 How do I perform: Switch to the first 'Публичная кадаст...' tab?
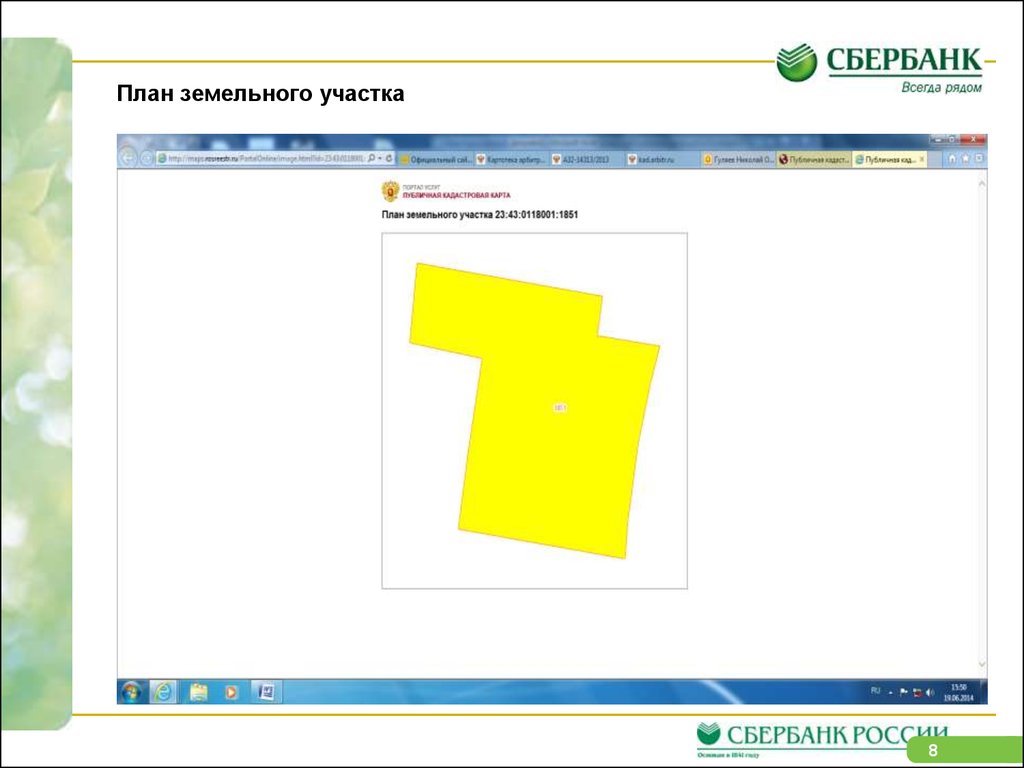tap(814, 159)
